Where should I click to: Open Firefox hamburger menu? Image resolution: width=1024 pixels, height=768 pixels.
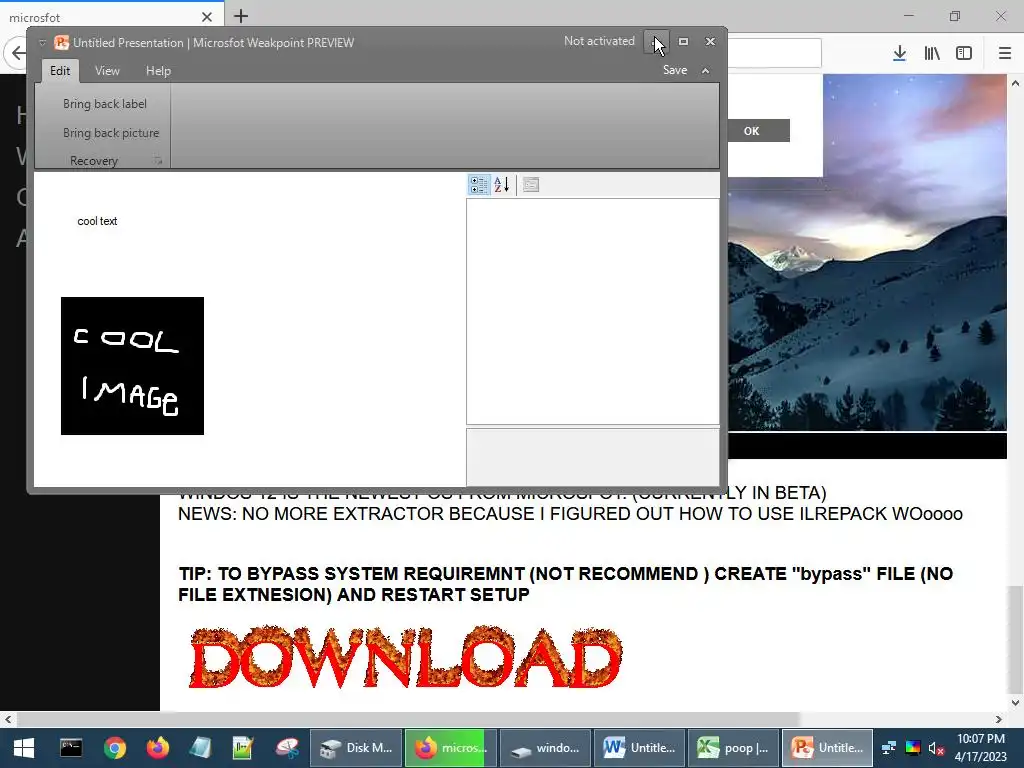click(1004, 53)
